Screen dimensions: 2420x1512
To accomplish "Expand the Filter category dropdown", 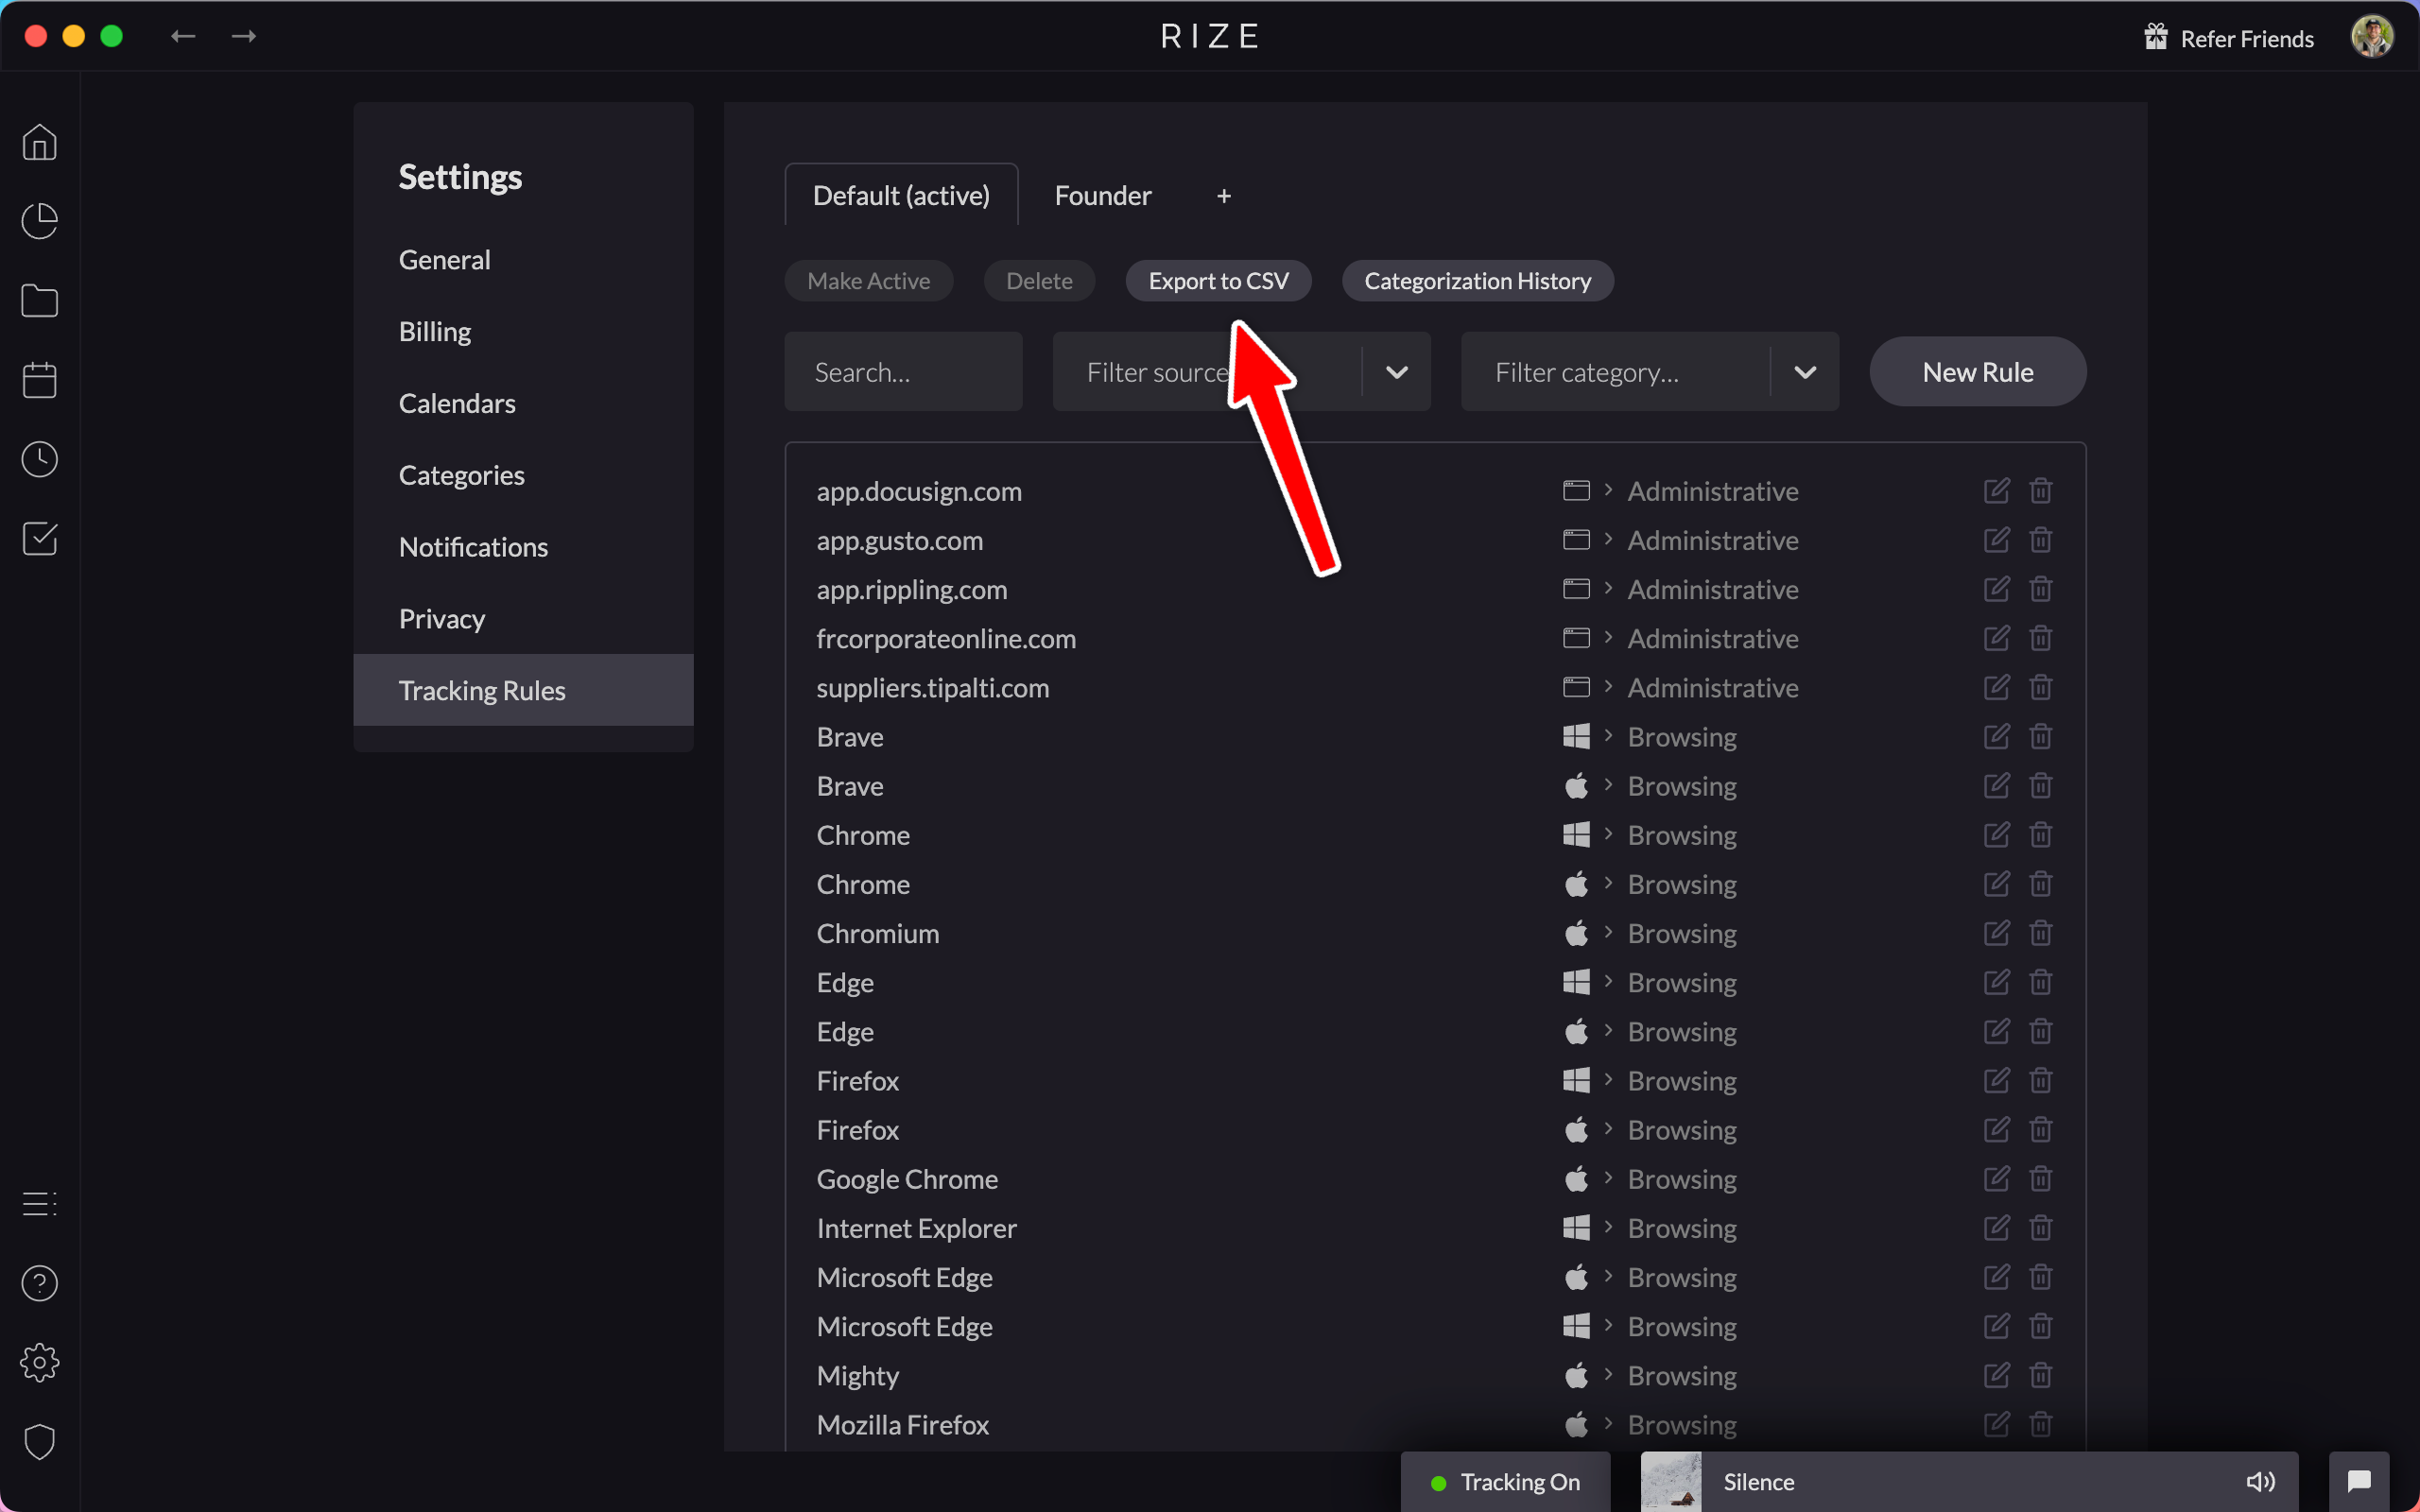I will [1804, 372].
